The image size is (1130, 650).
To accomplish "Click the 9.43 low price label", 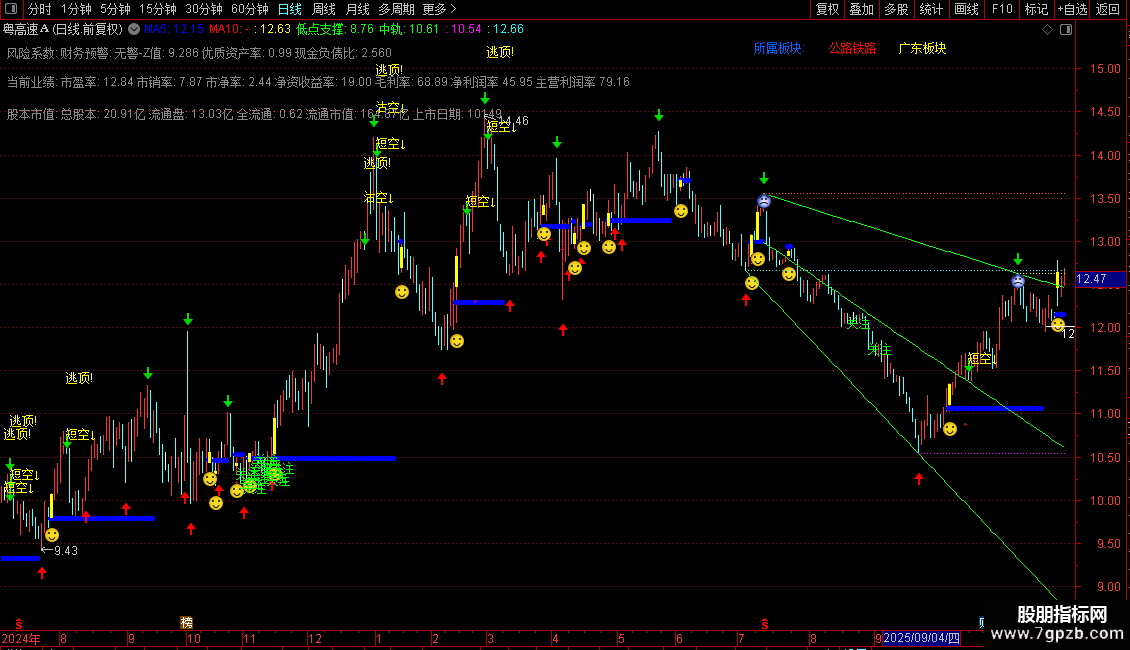I will point(66,551).
